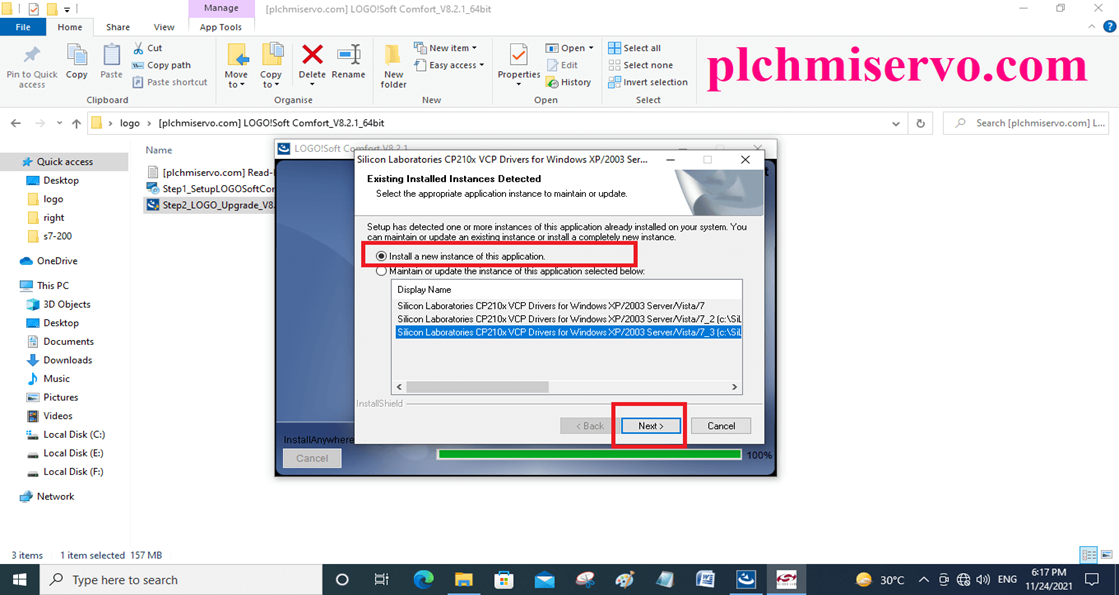This screenshot has width=1119, height=595.
Task: Click the refresh button beside the address bar
Action: coord(921,123)
